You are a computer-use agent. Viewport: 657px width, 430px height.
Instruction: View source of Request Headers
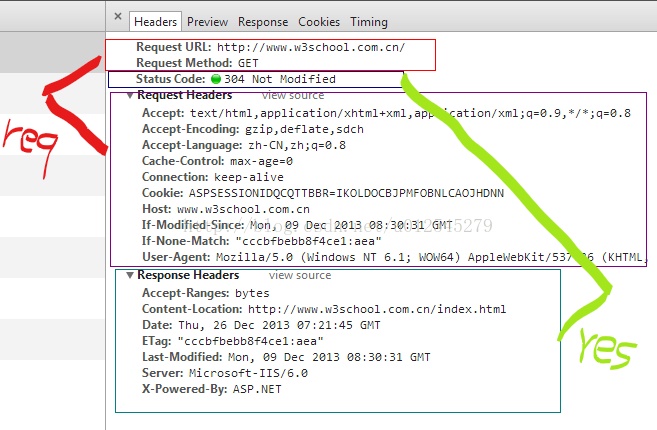tap(292, 96)
